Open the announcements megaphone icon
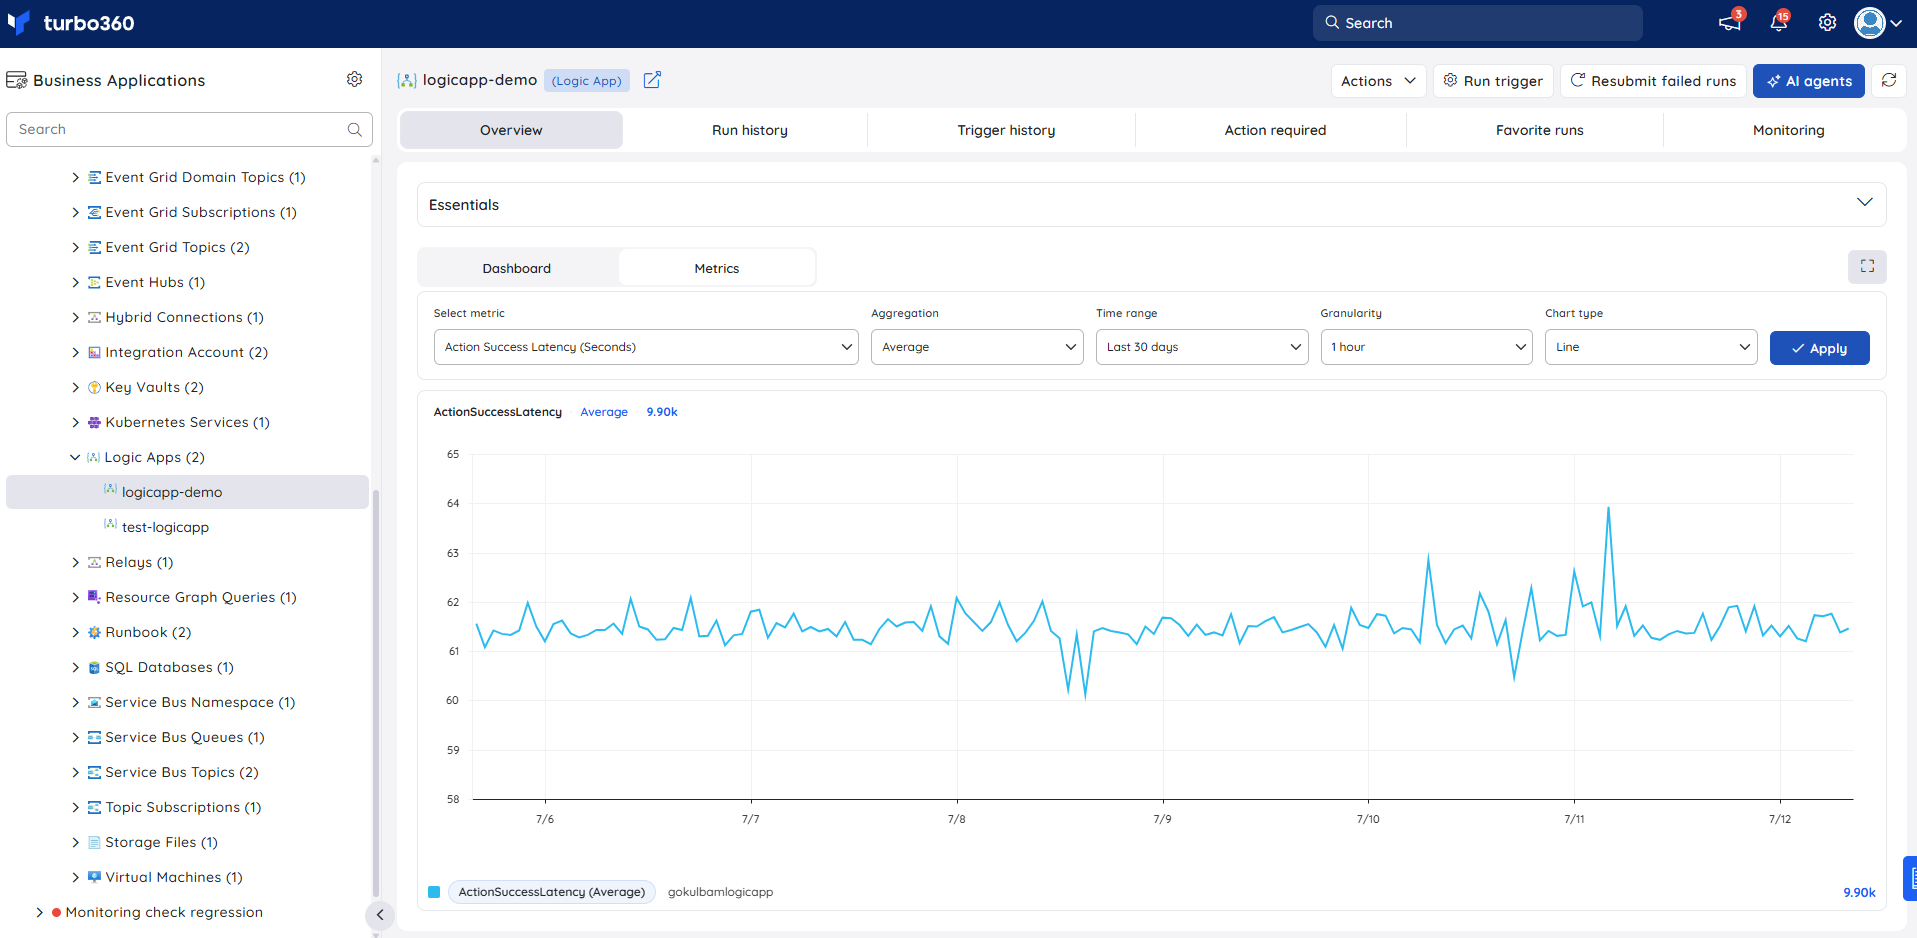 coord(1730,22)
